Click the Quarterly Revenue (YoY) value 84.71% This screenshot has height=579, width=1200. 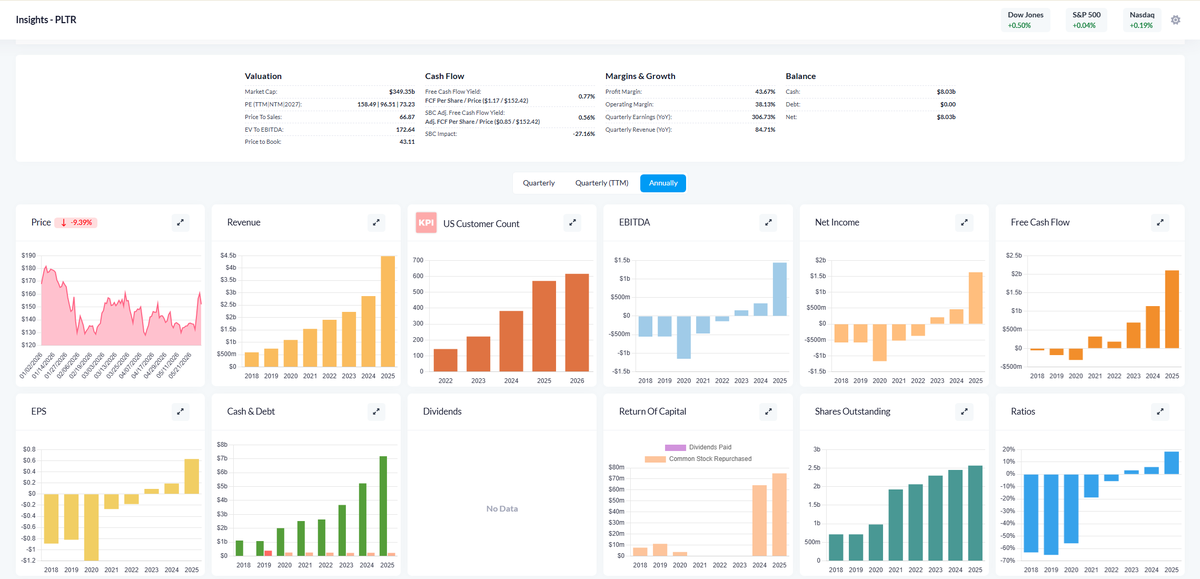765,129
